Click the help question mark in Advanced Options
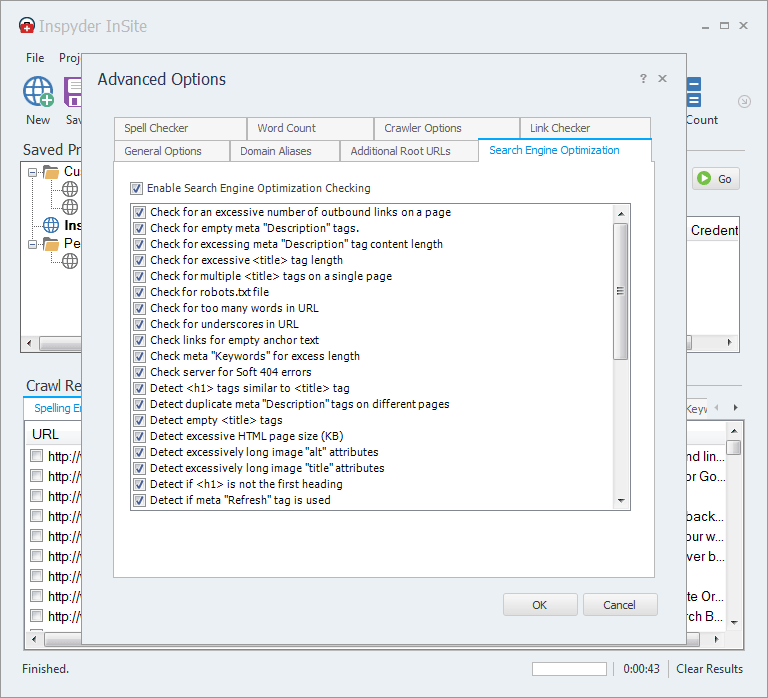The height and width of the screenshot is (698, 768). click(643, 78)
